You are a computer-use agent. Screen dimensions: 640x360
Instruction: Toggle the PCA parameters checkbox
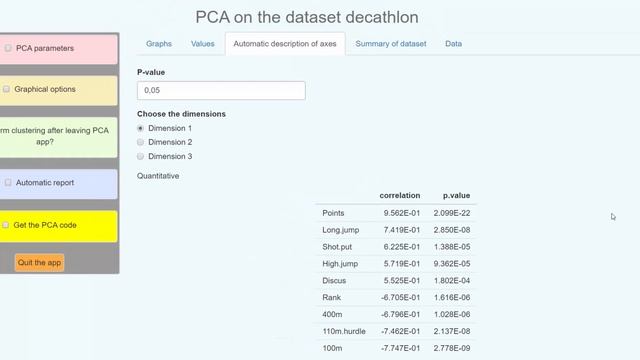[x=8, y=48]
